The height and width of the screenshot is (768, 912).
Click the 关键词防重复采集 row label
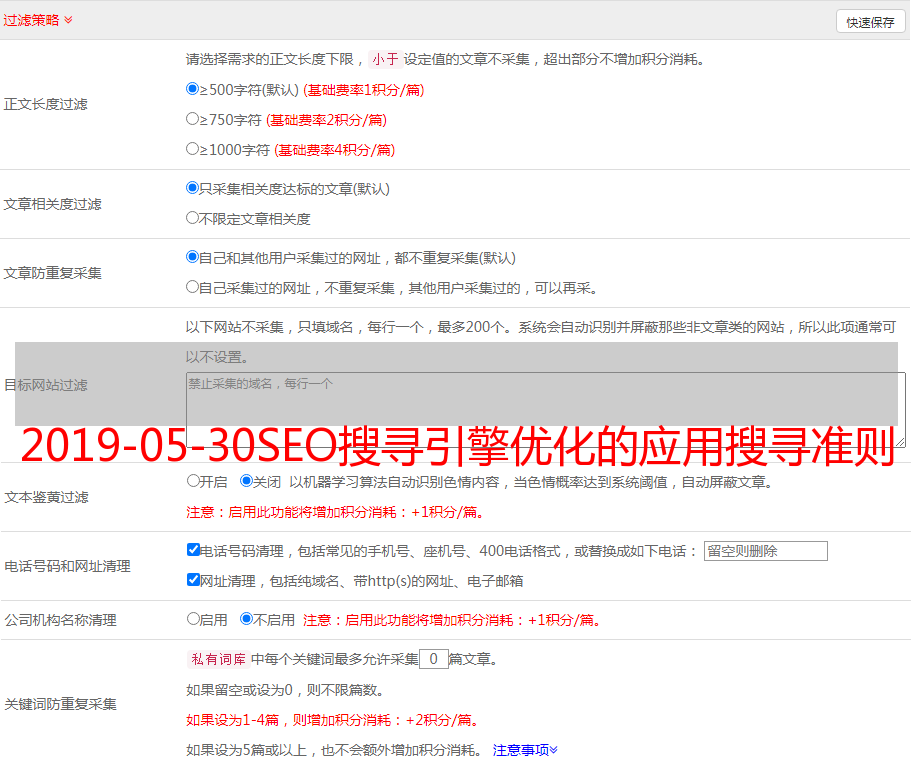(x=60, y=704)
